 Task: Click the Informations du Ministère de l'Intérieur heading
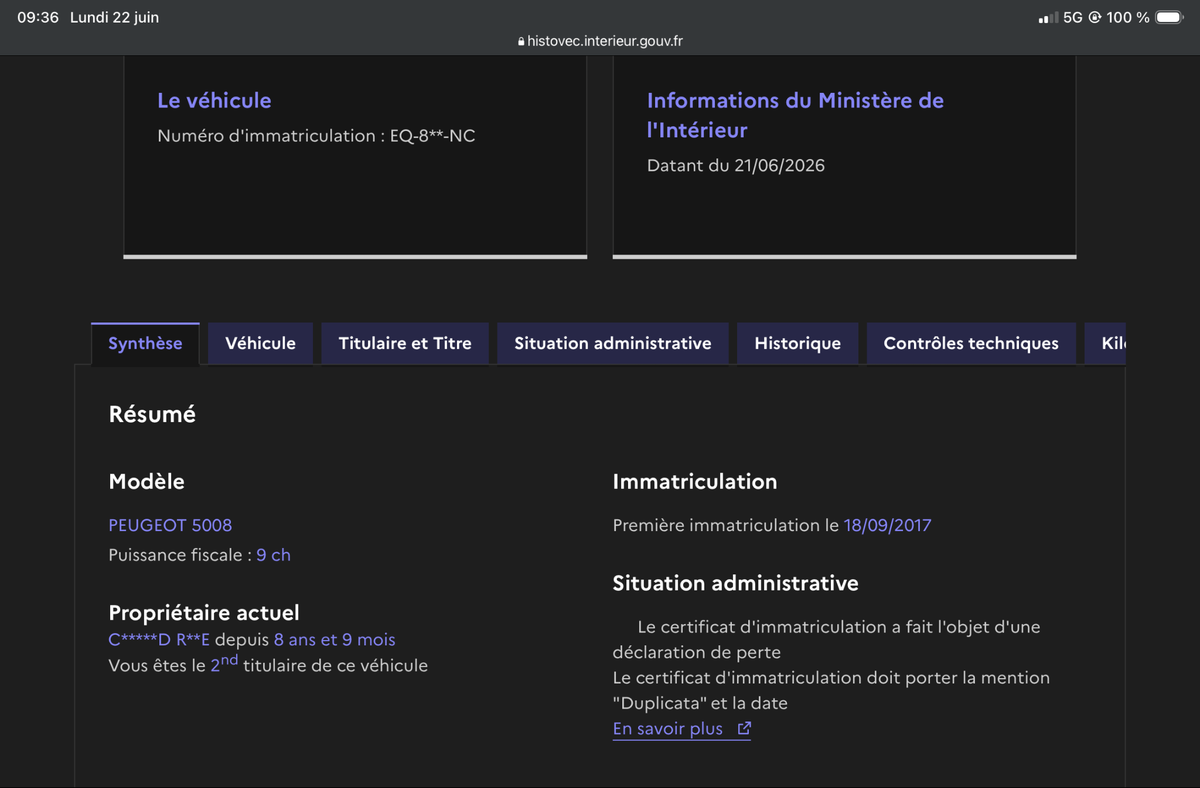tap(795, 115)
